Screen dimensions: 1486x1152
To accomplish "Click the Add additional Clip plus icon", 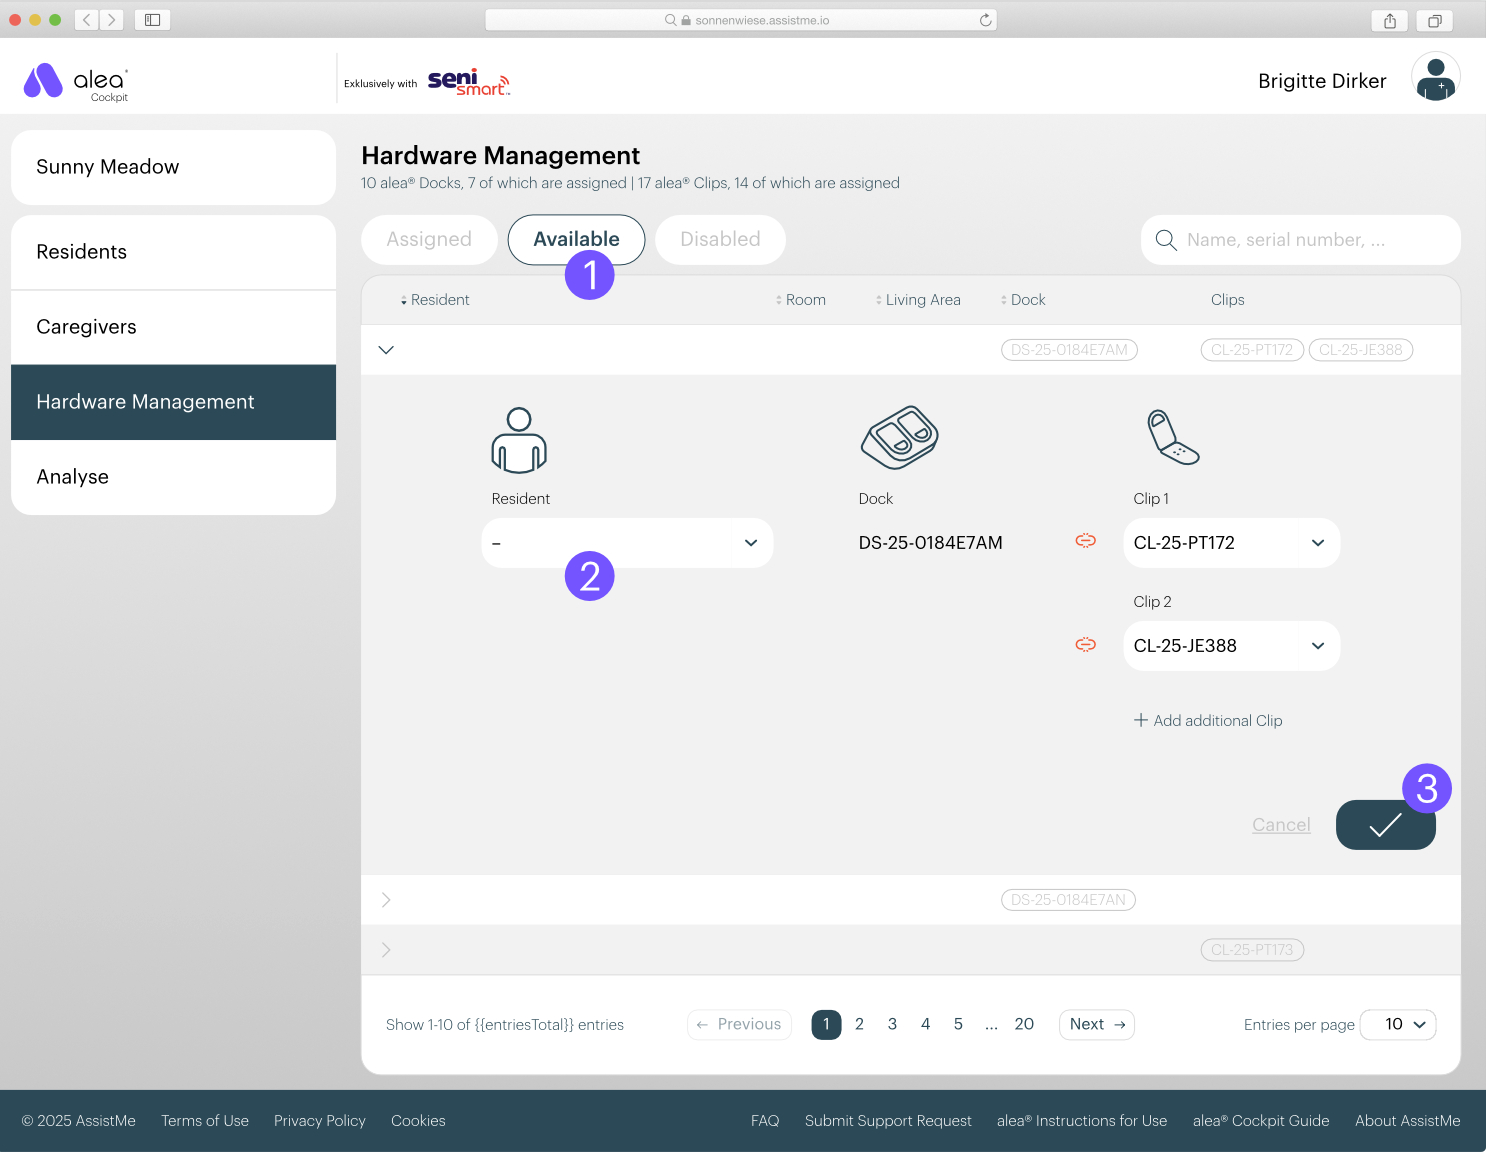I will tap(1141, 720).
